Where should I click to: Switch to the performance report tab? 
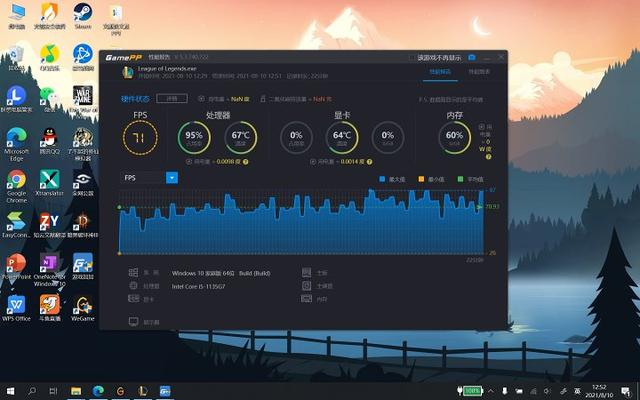coord(440,72)
